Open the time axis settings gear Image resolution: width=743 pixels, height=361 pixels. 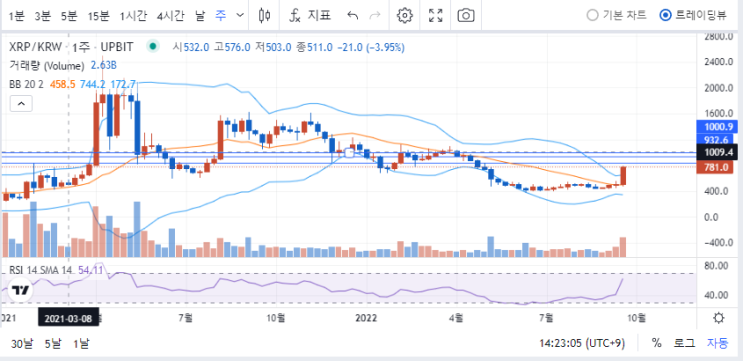tap(718, 317)
